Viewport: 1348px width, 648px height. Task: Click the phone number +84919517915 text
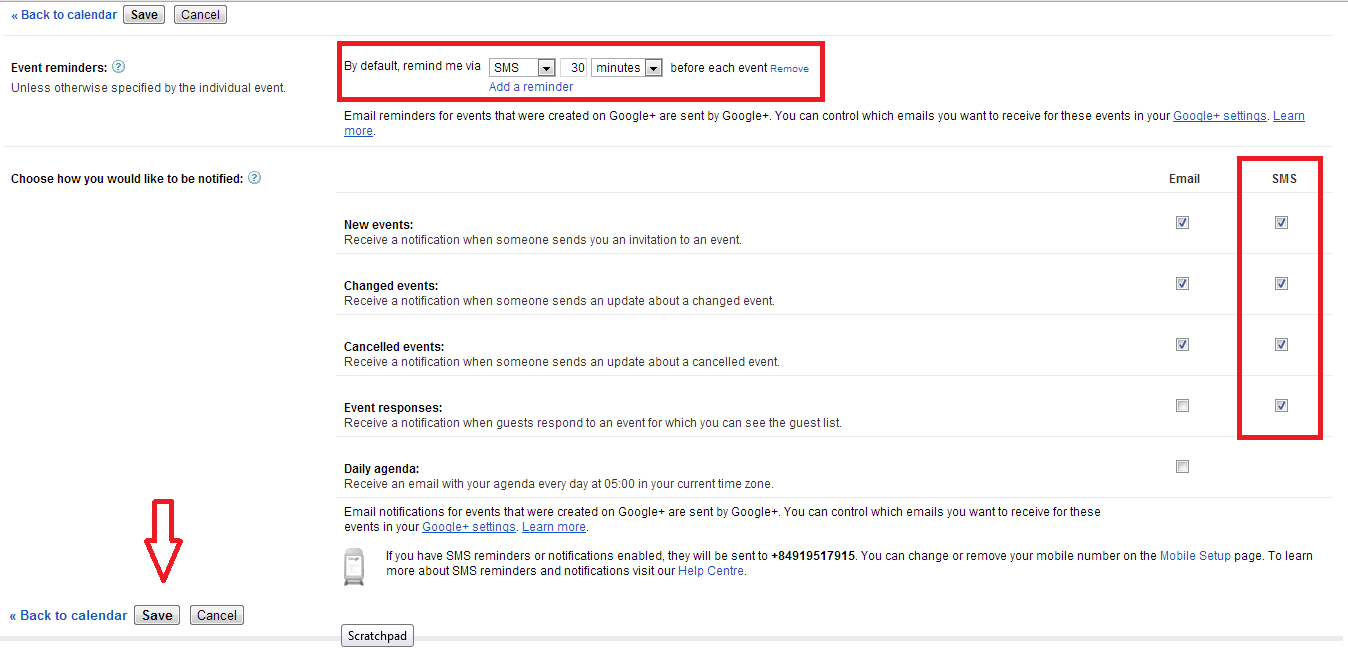coord(813,556)
